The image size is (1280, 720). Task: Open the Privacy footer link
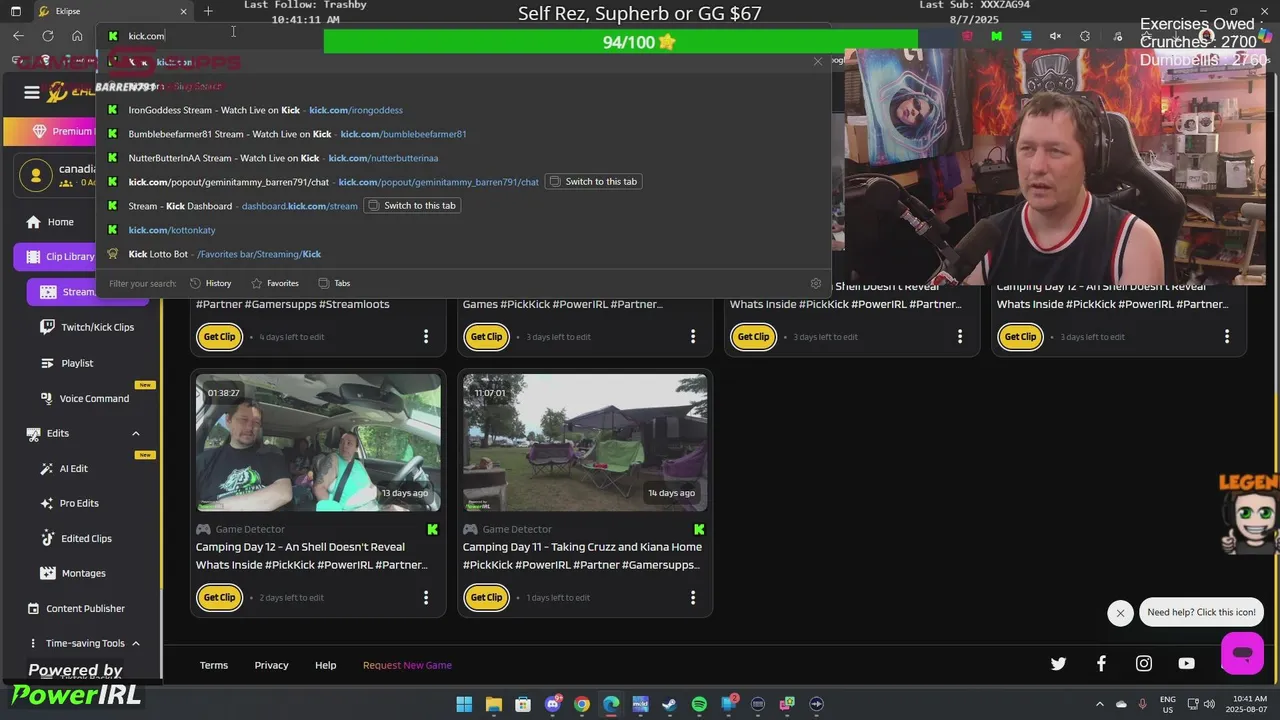(271, 665)
